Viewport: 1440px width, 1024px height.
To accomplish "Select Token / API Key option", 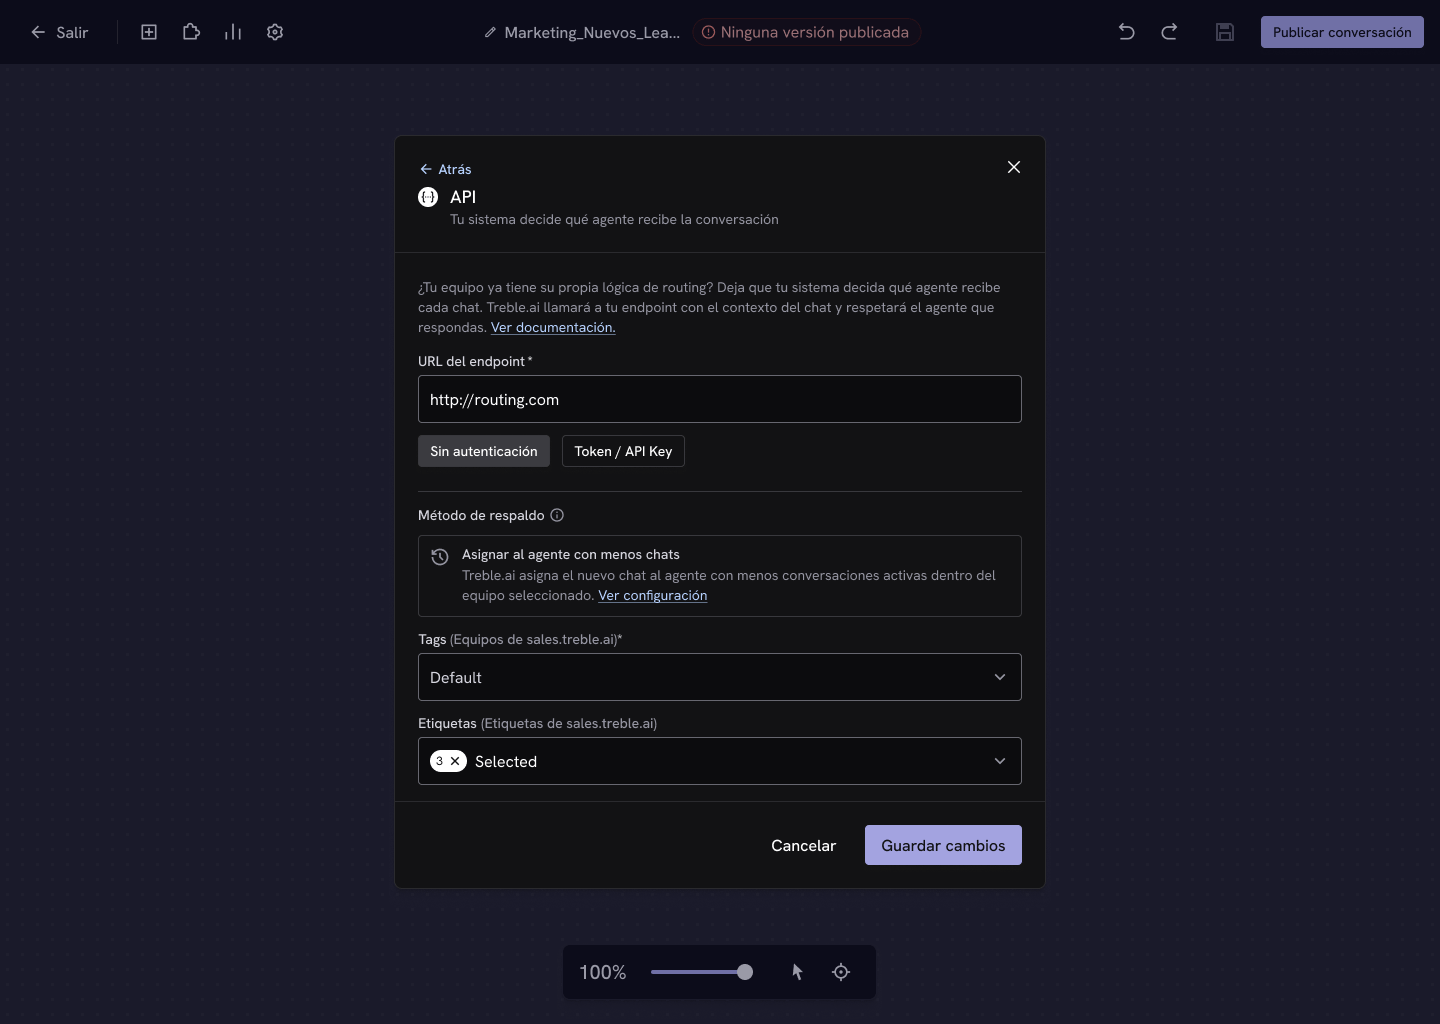I will coord(623,451).
